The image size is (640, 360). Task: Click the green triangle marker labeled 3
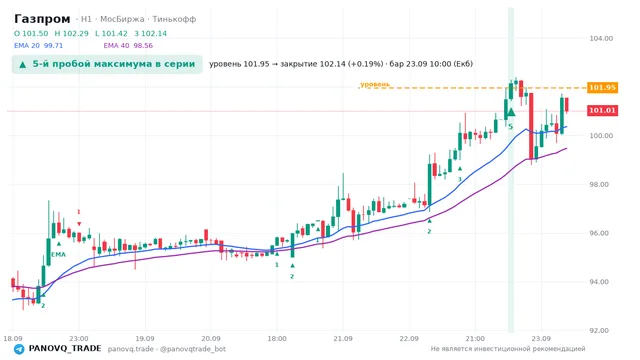coord(460,169)
